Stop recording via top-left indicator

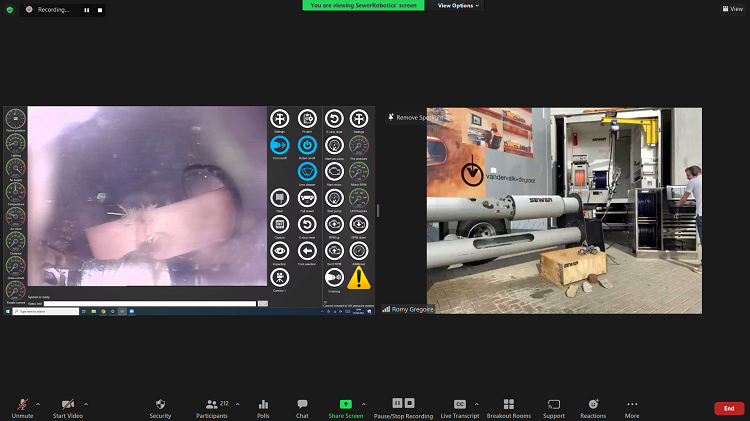tap(100, 10)
